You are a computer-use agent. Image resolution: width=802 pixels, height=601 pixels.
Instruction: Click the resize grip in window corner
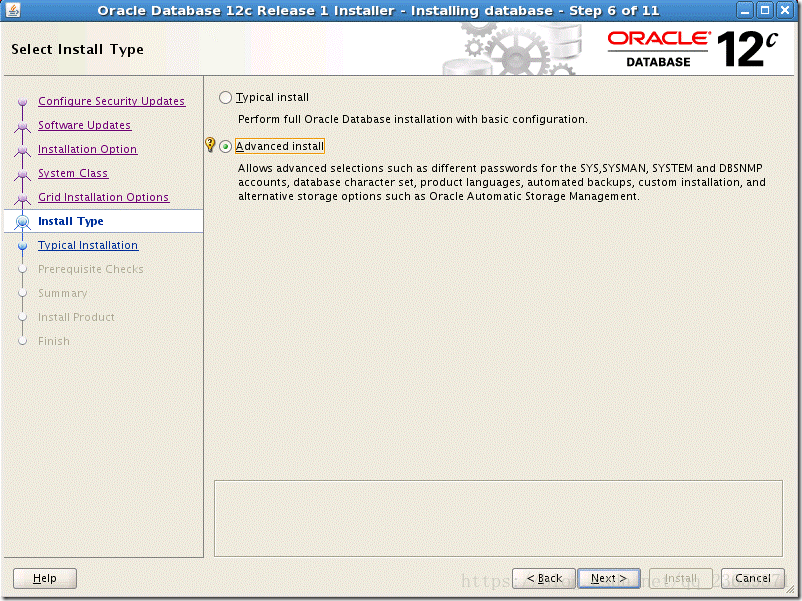(792, 591)
